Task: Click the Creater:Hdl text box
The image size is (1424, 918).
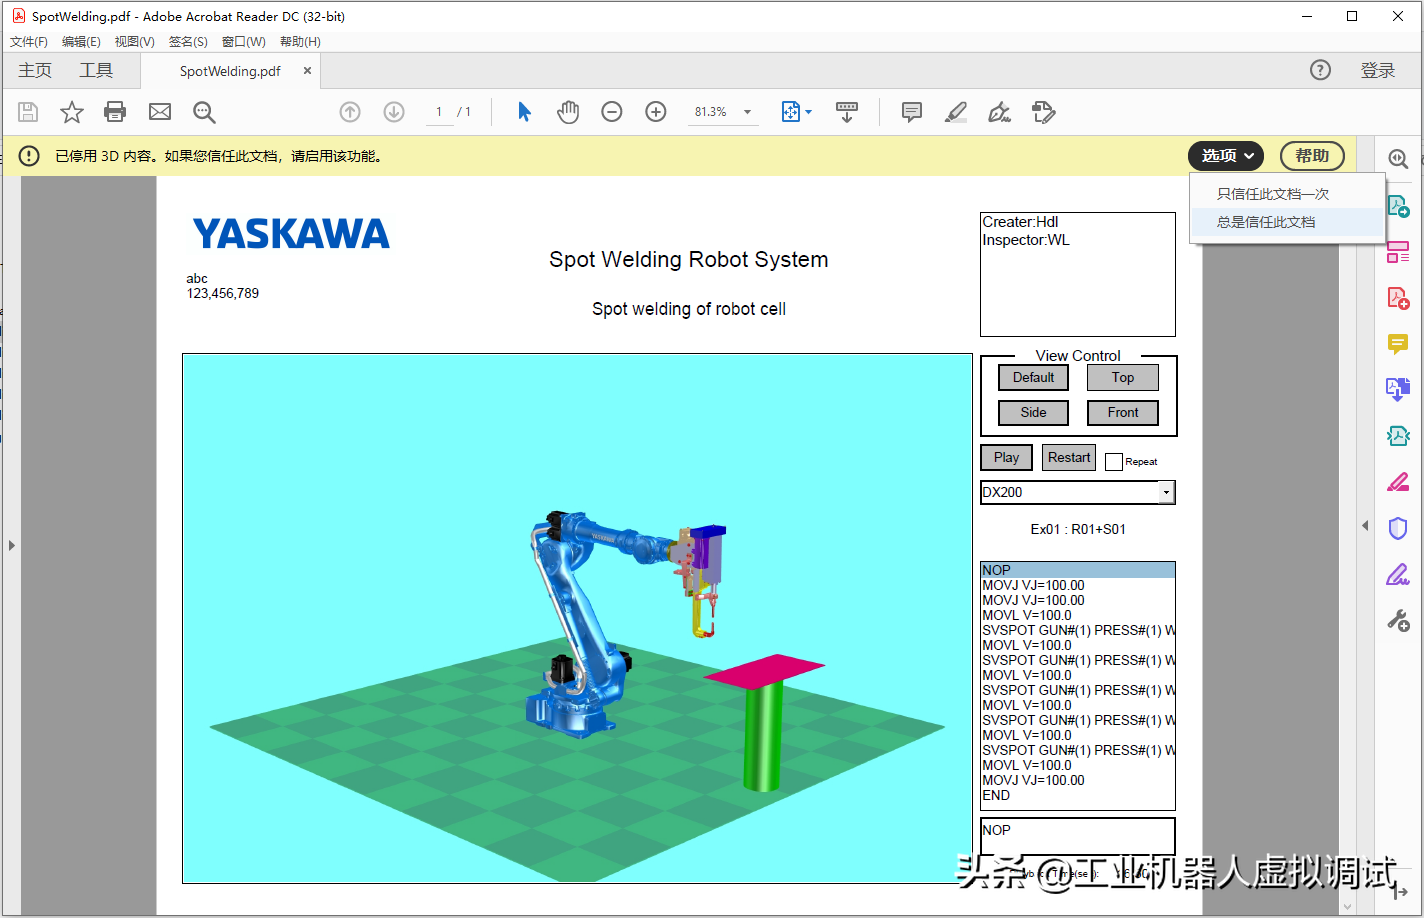Action: [1078, 274]
